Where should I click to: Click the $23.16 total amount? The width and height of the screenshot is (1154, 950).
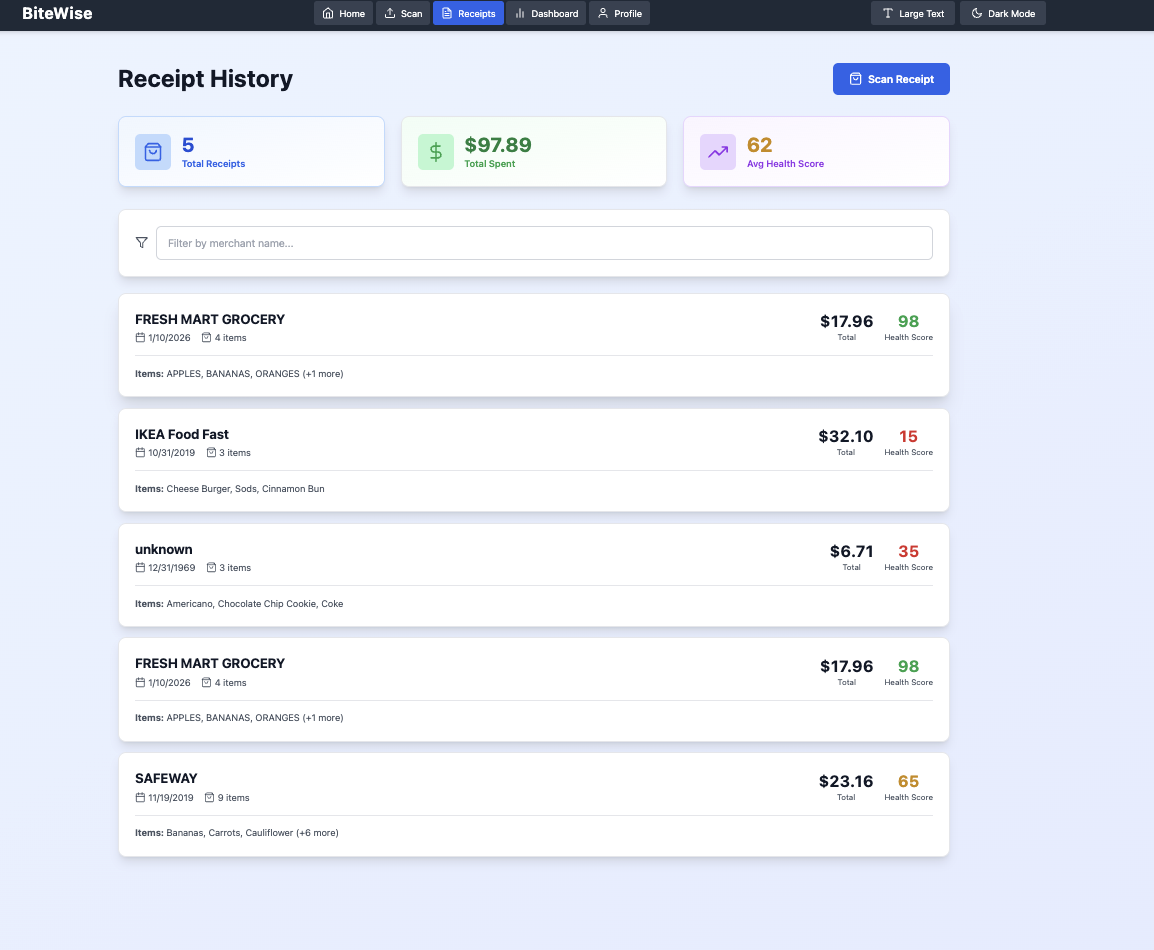tap(846, 781)
